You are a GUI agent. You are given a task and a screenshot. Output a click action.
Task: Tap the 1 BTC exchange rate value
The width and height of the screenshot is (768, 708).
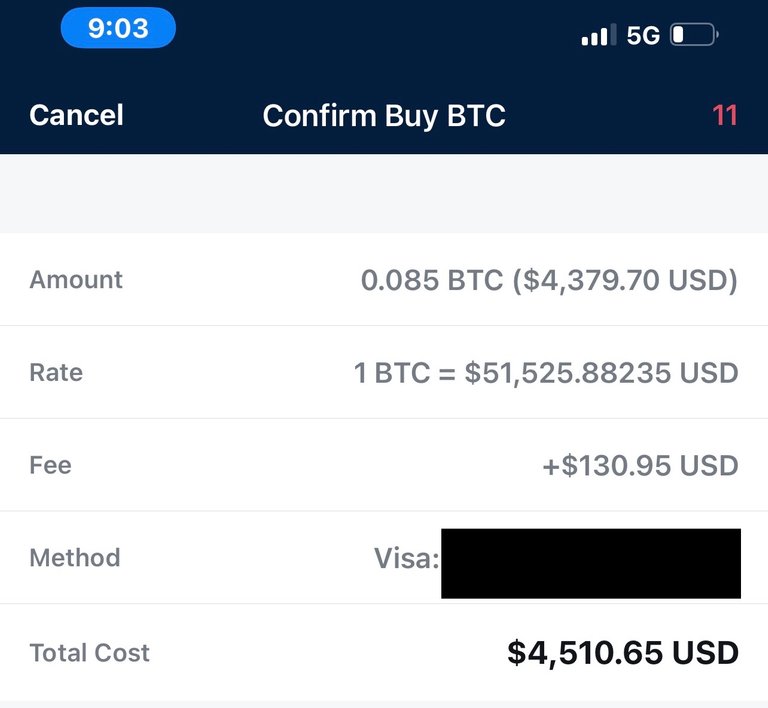pos(546,373)
